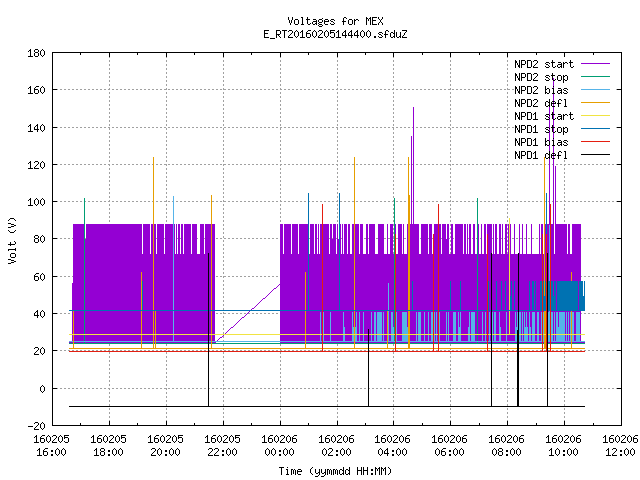Click the -20 volt axis tick label
The image size is (640, 480).
click(36, 426)
